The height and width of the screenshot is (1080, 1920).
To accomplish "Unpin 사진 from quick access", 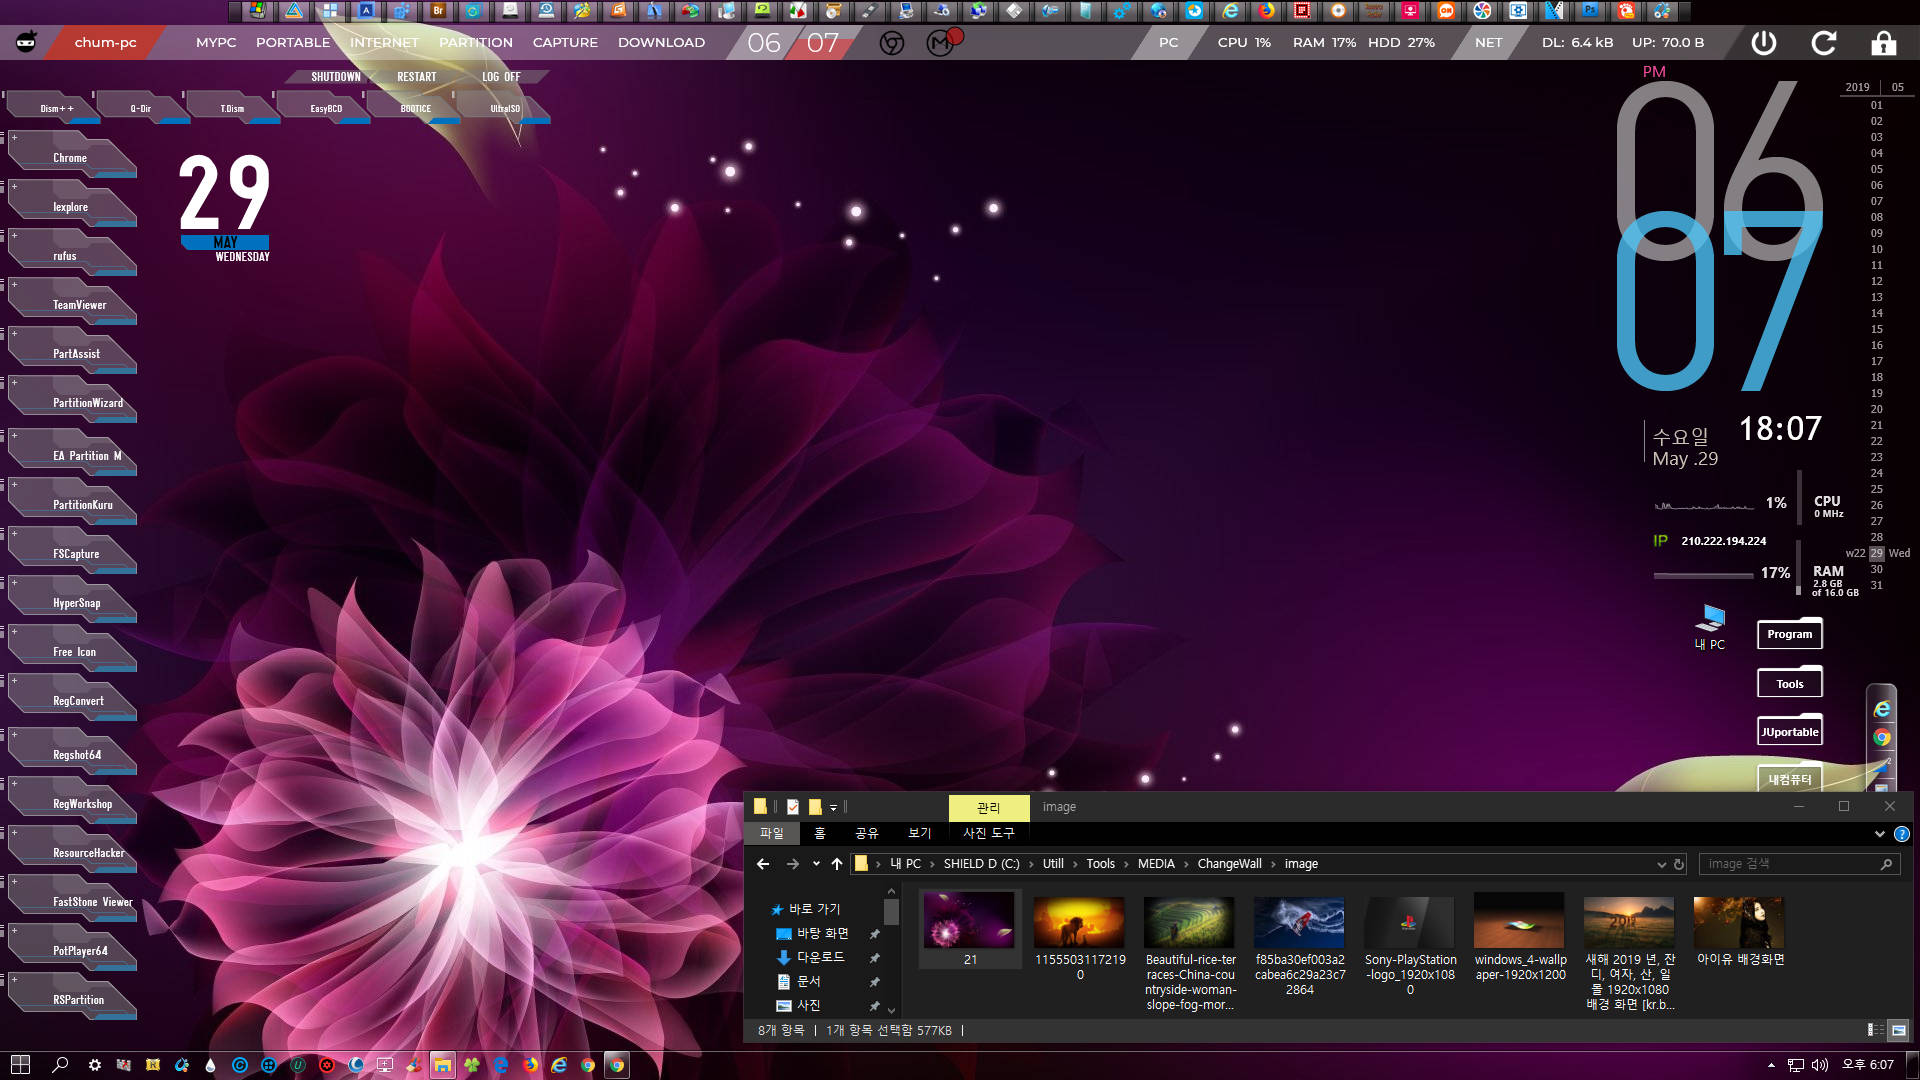I will (875, 1006).
